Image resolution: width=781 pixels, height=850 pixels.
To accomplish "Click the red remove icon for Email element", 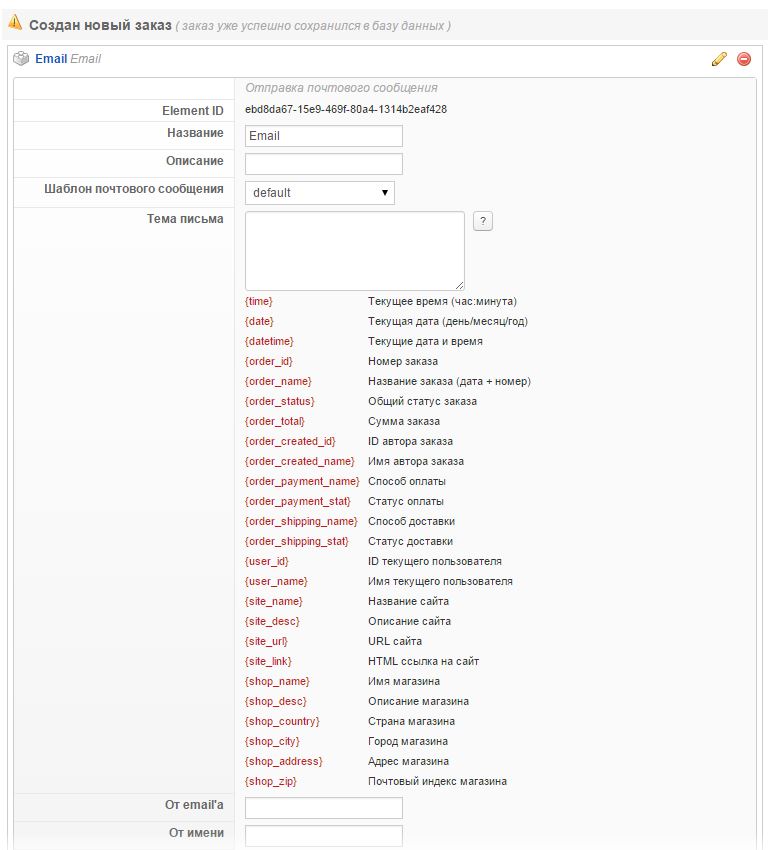I will click(744, 59).
